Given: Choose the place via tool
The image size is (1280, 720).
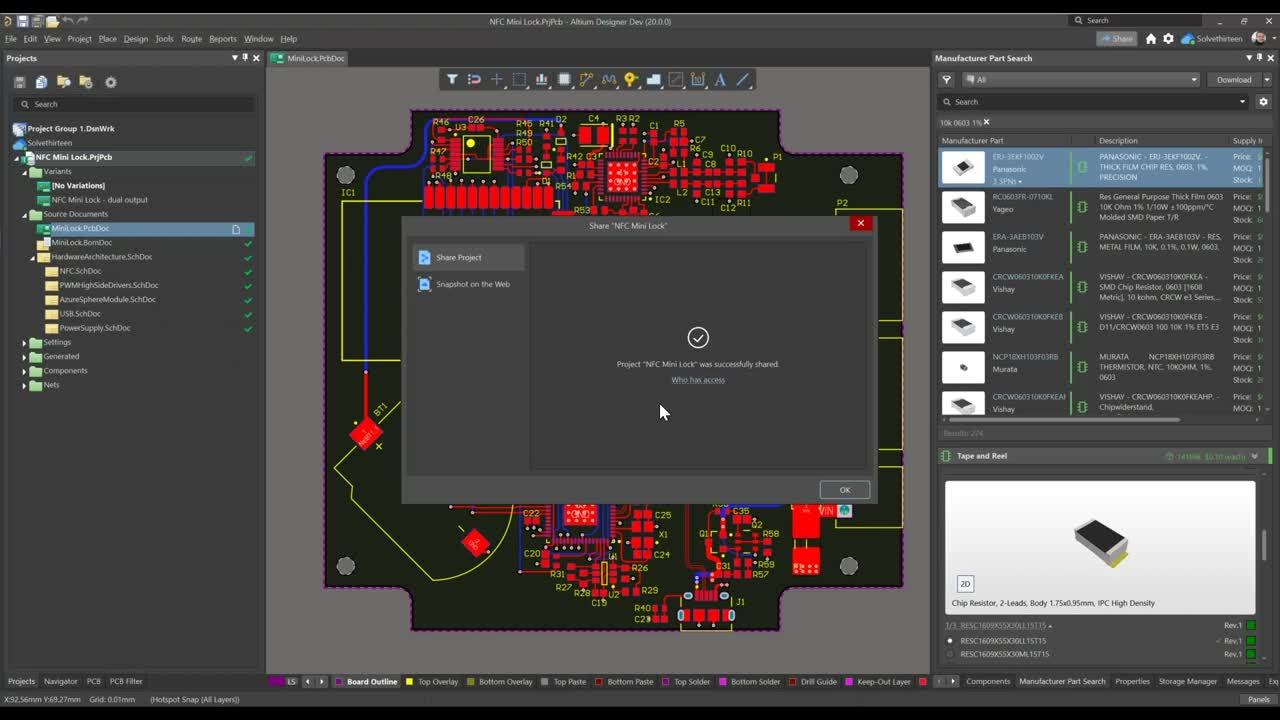Looking at the screenshot, I should (x=631, y=80).
